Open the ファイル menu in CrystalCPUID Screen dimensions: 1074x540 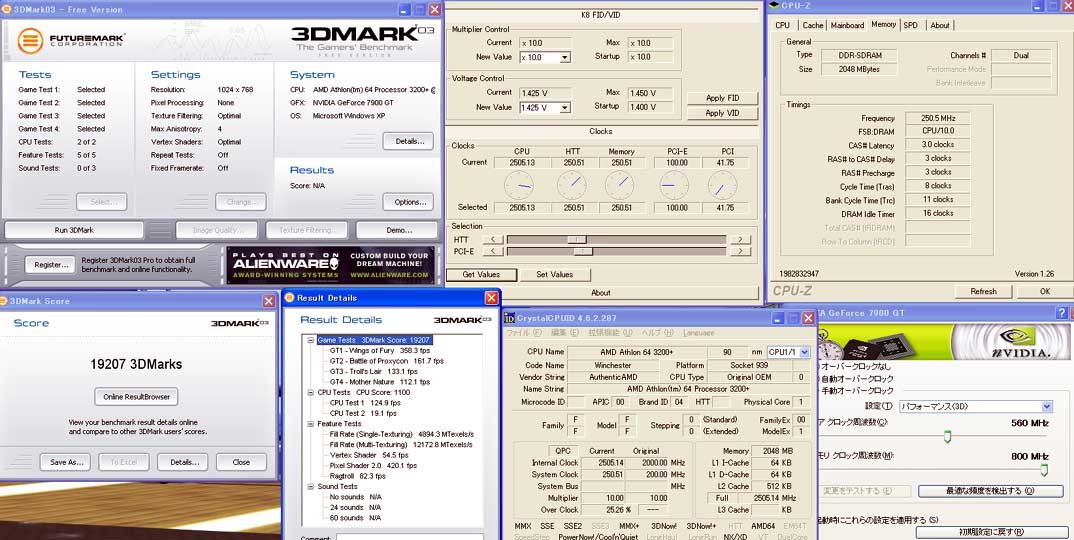click(x=523, y=333)
